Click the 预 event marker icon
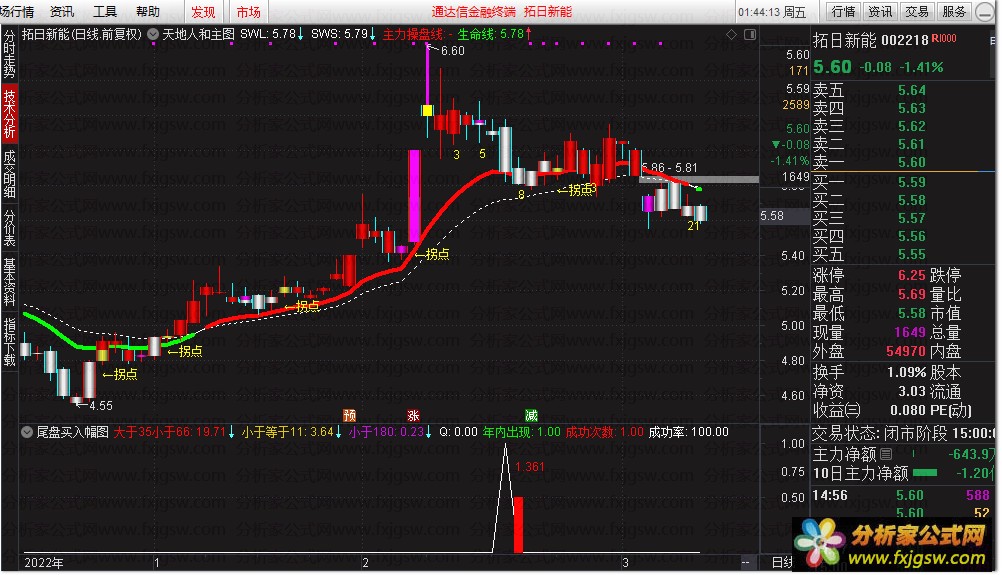The height and width of the screenshot is (575, 1002). [x=350, y=415]
